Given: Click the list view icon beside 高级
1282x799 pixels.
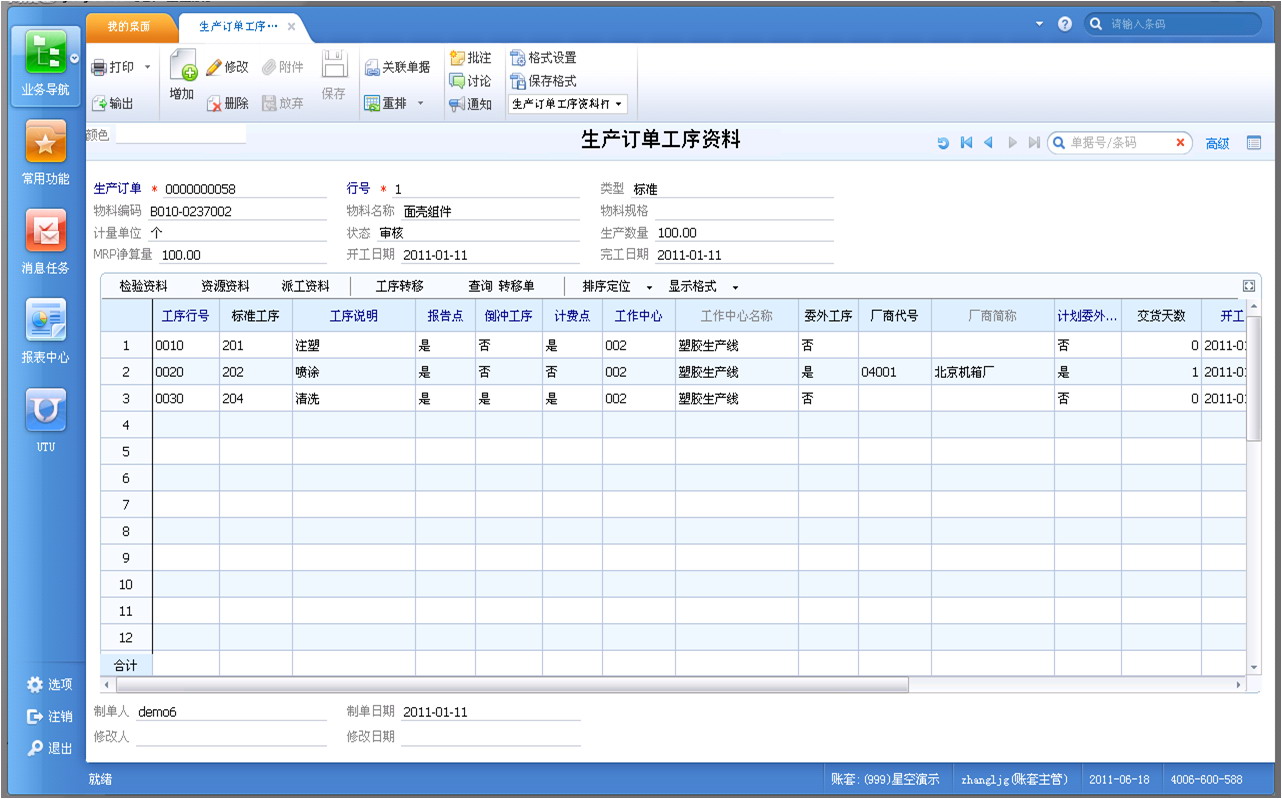Looking at the screenshot, I should point(1254,143).
